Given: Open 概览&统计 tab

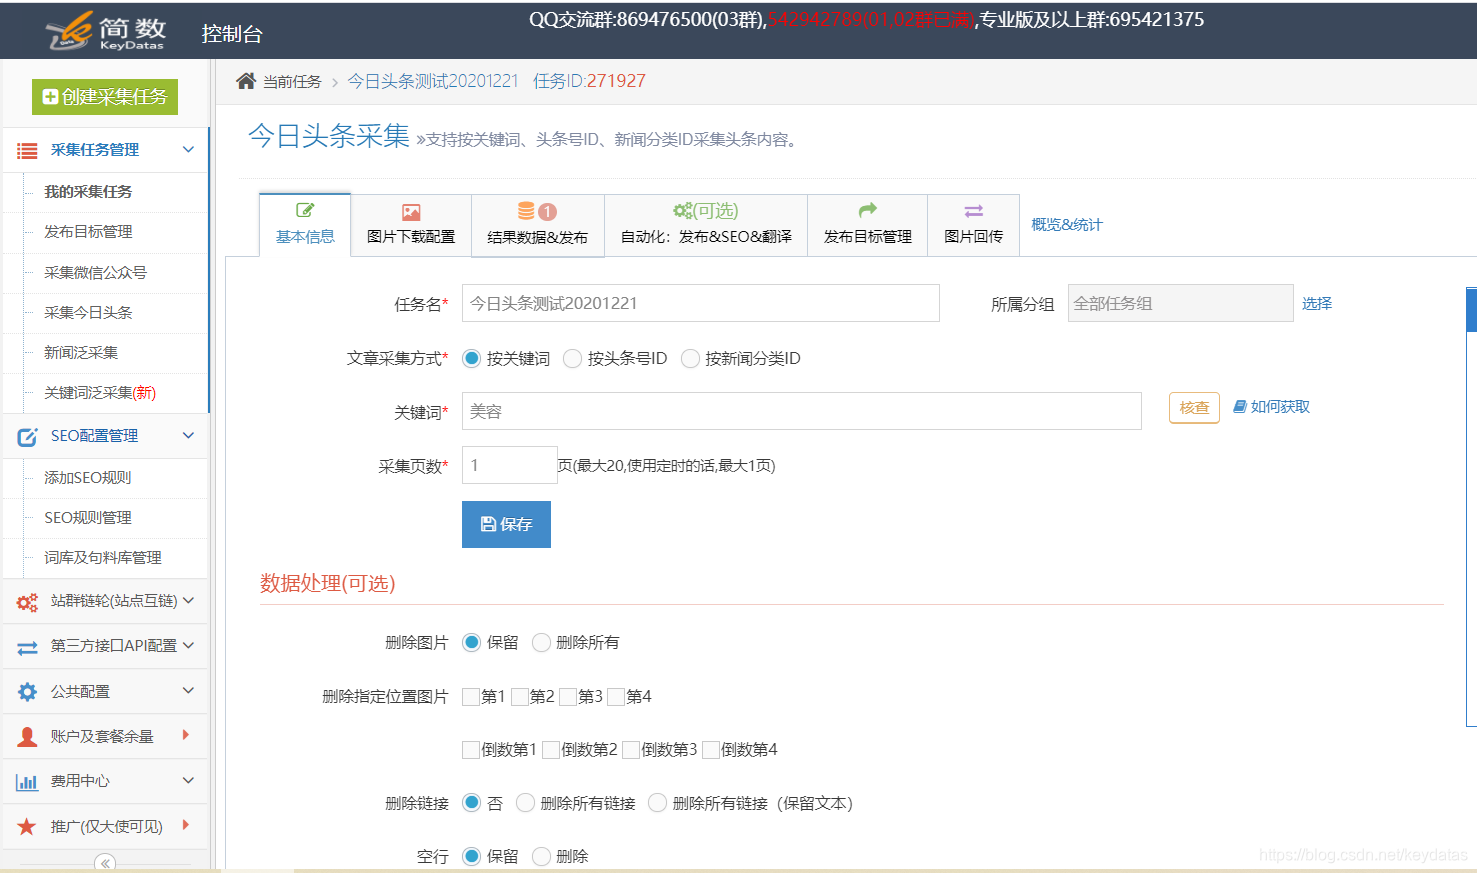Looking at the screenshot, I should click(x=1067, y=225).
